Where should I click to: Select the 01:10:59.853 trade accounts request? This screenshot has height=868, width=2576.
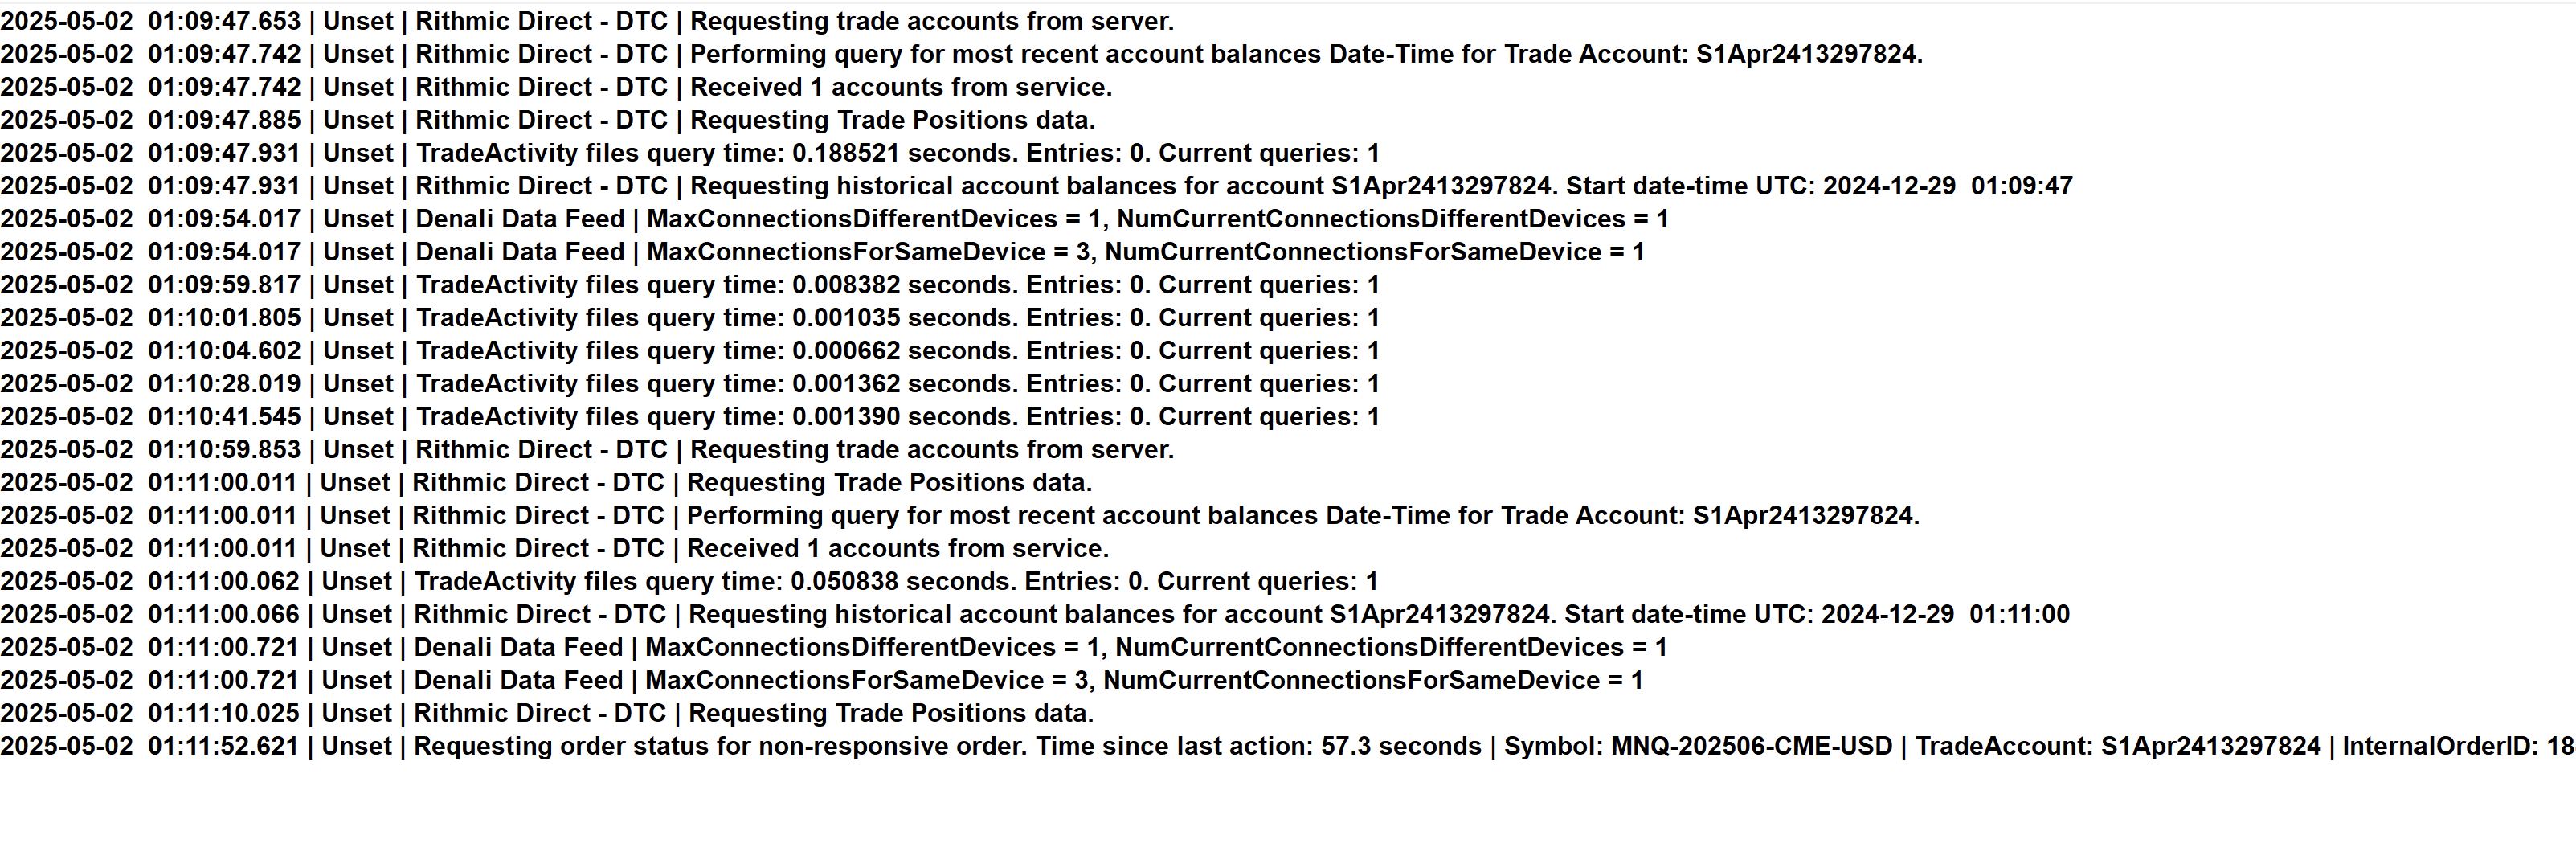(587, 450)
